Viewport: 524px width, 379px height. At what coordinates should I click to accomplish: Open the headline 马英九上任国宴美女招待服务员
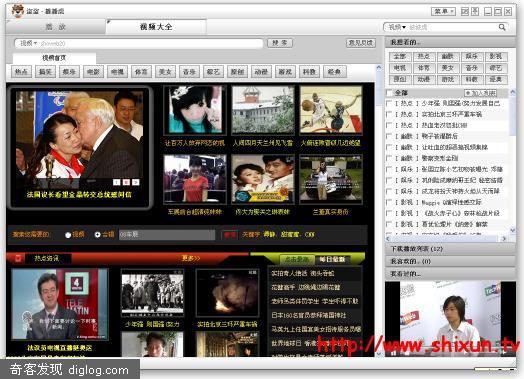point(316,329)
